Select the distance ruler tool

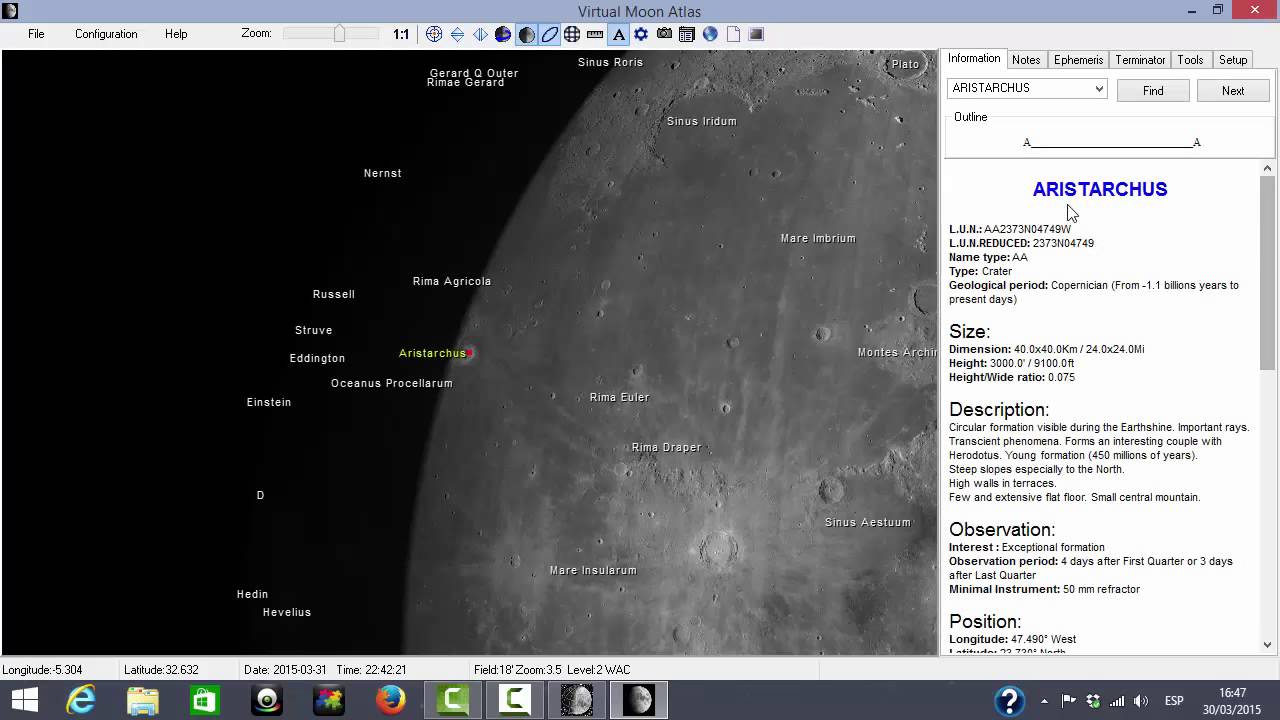pos(595,34)
